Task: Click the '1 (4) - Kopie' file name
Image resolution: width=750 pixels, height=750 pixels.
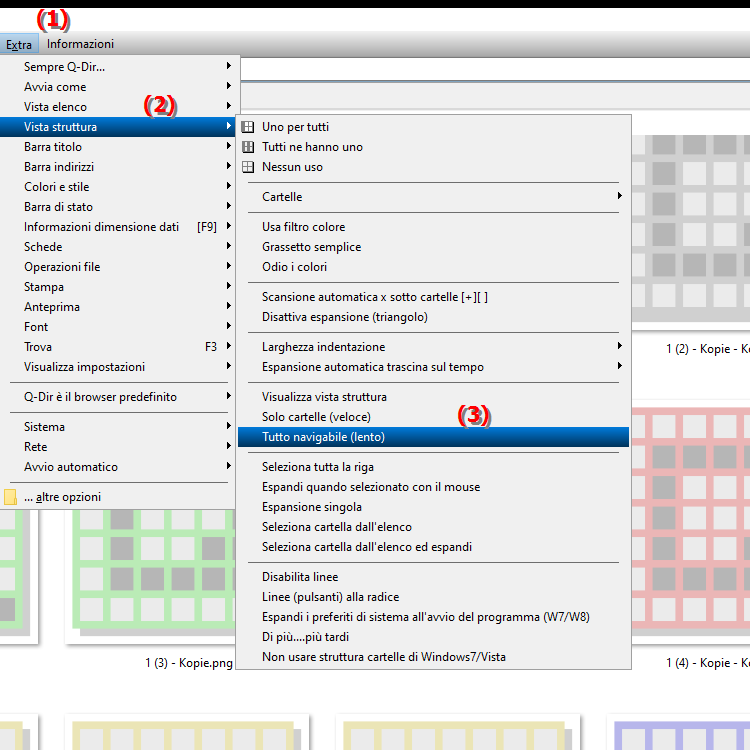Action: coord(708,663)
